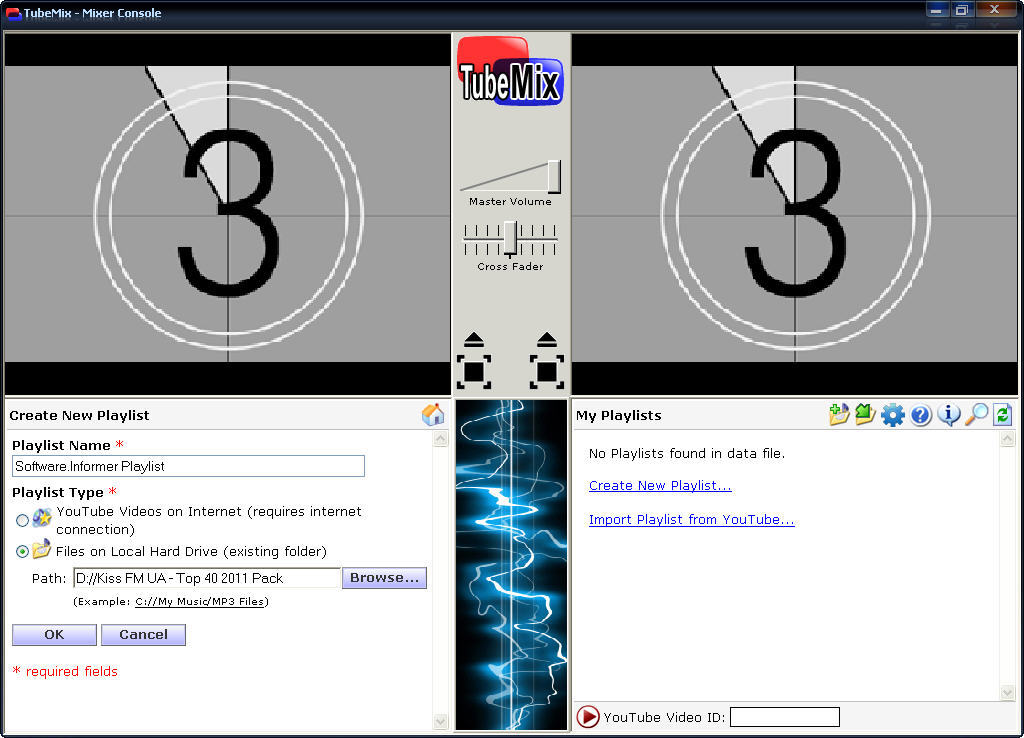
Task: Click scroll up arrow in Create New Playlist panel
Action: pyautogui.click(x=441, y=439)
